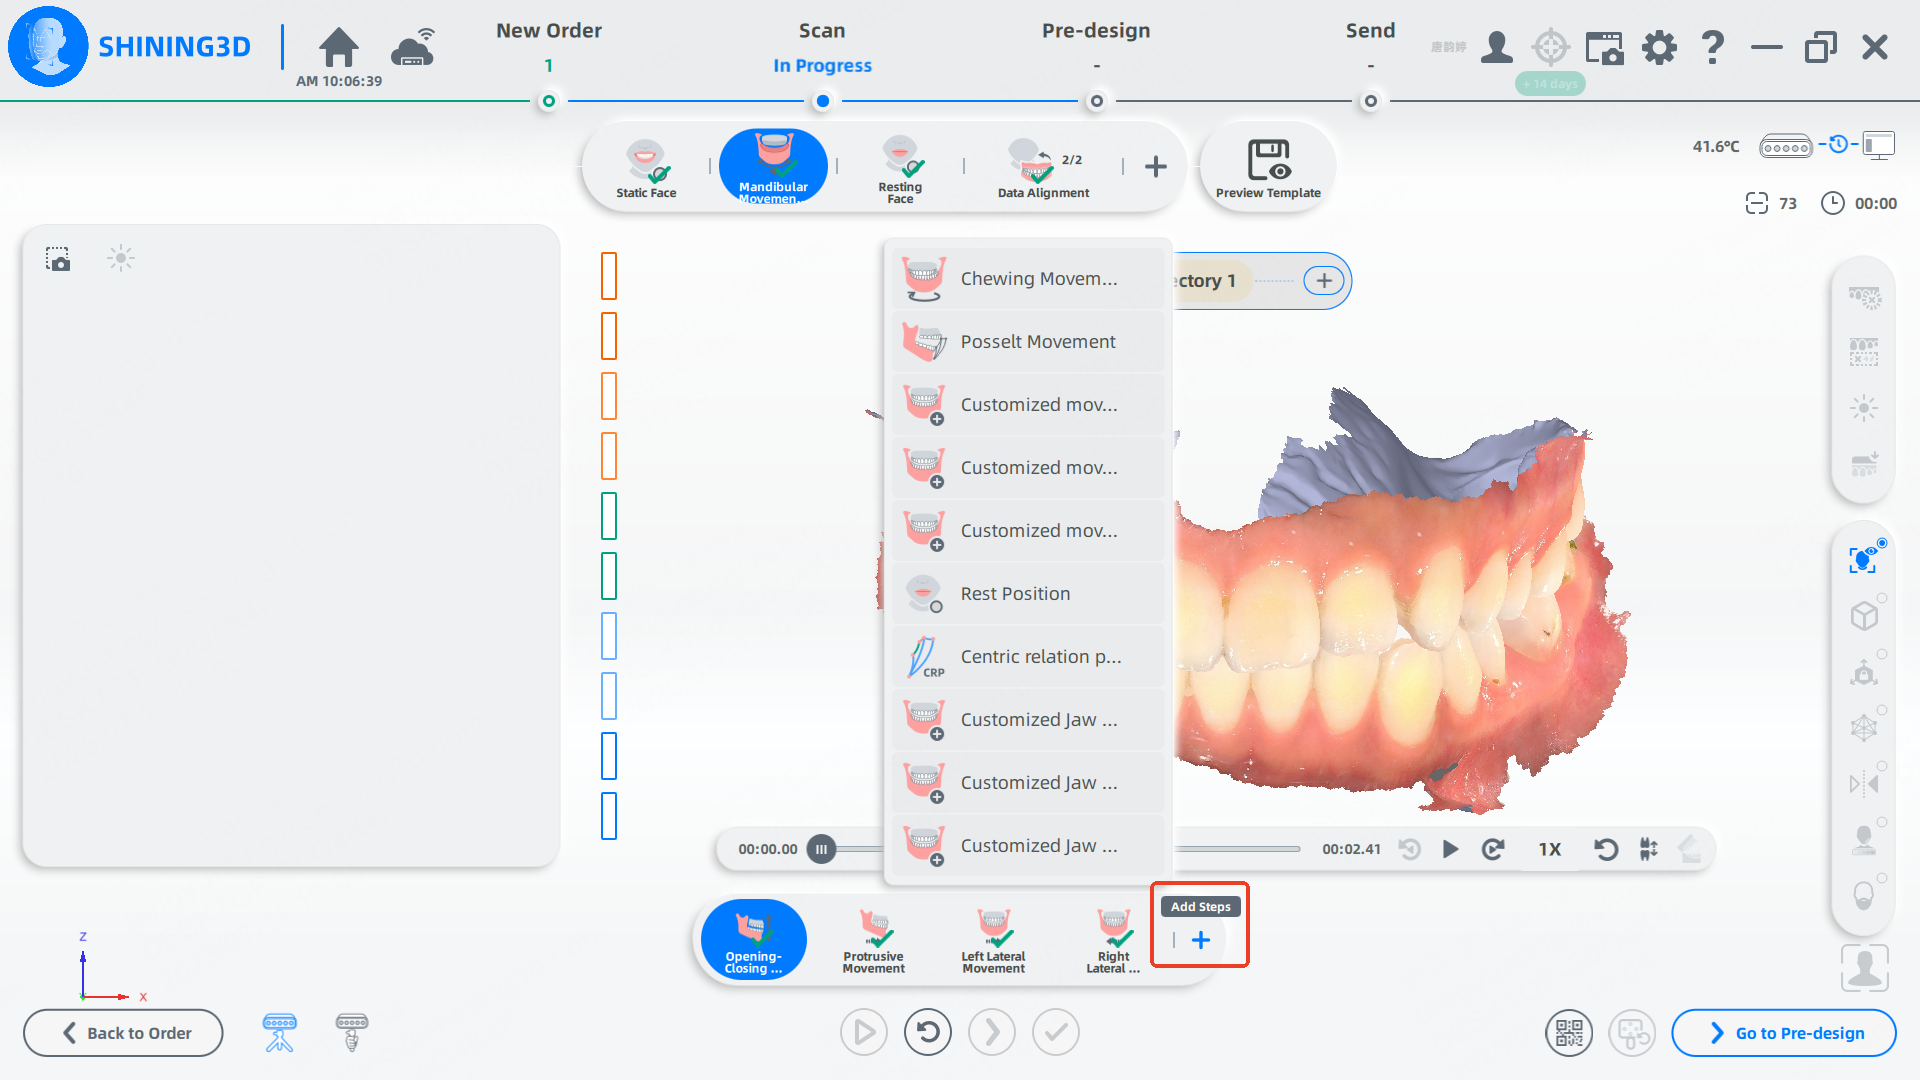Expand trajectory with the plus button
Screen dimensions: 1920x1080
(1324, 281)
